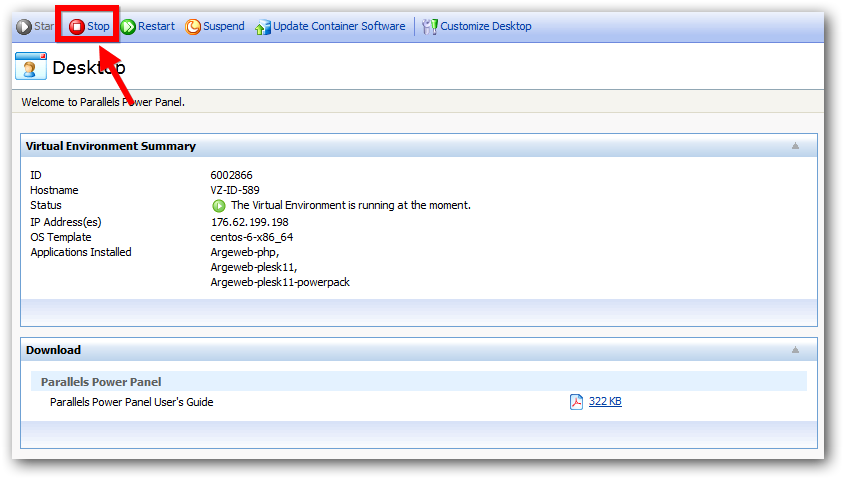The image size is (844, 479).
Task: Click the Desktop user icon beside the title
Action: pyautogui.click(x=31, y=66)
